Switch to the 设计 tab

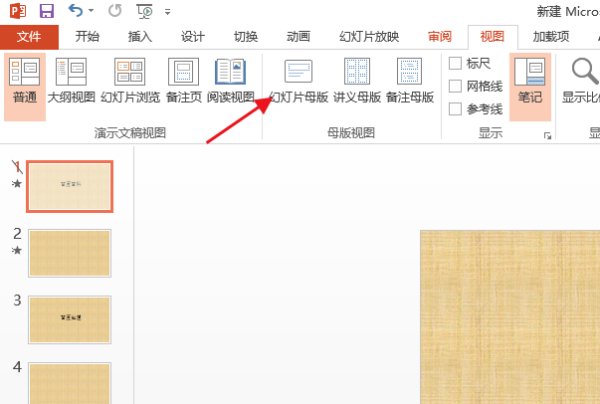(193, 37)
